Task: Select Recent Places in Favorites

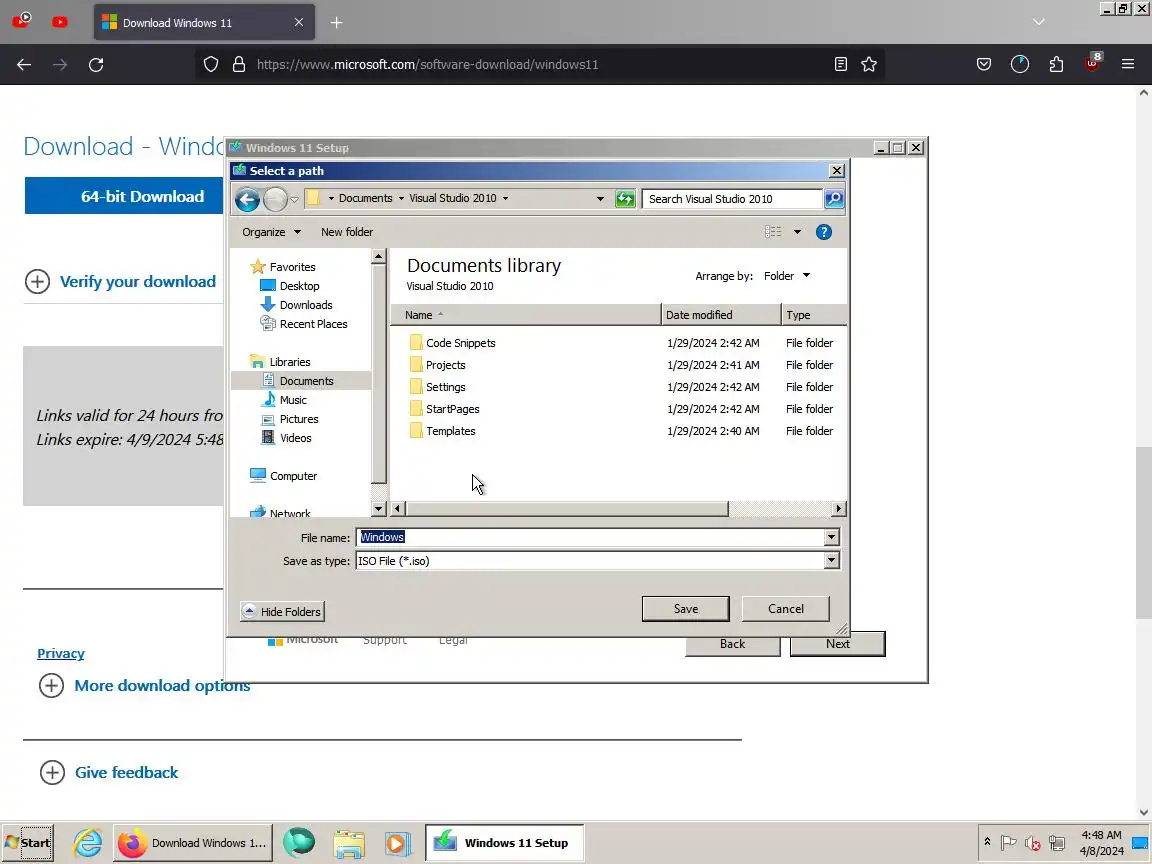Action: (313, 324)
